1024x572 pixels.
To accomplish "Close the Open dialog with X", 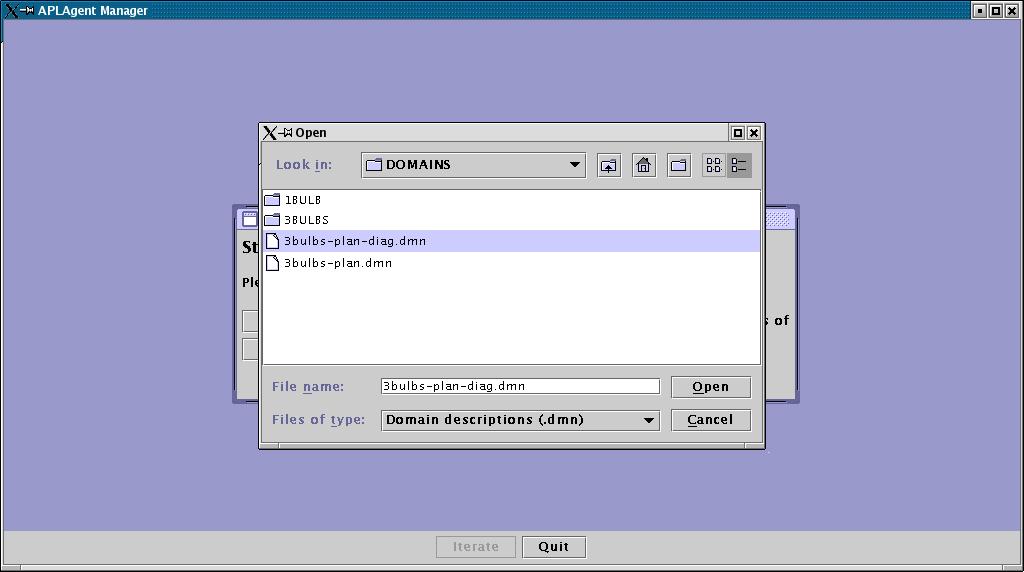I will (x=754, y=133).
